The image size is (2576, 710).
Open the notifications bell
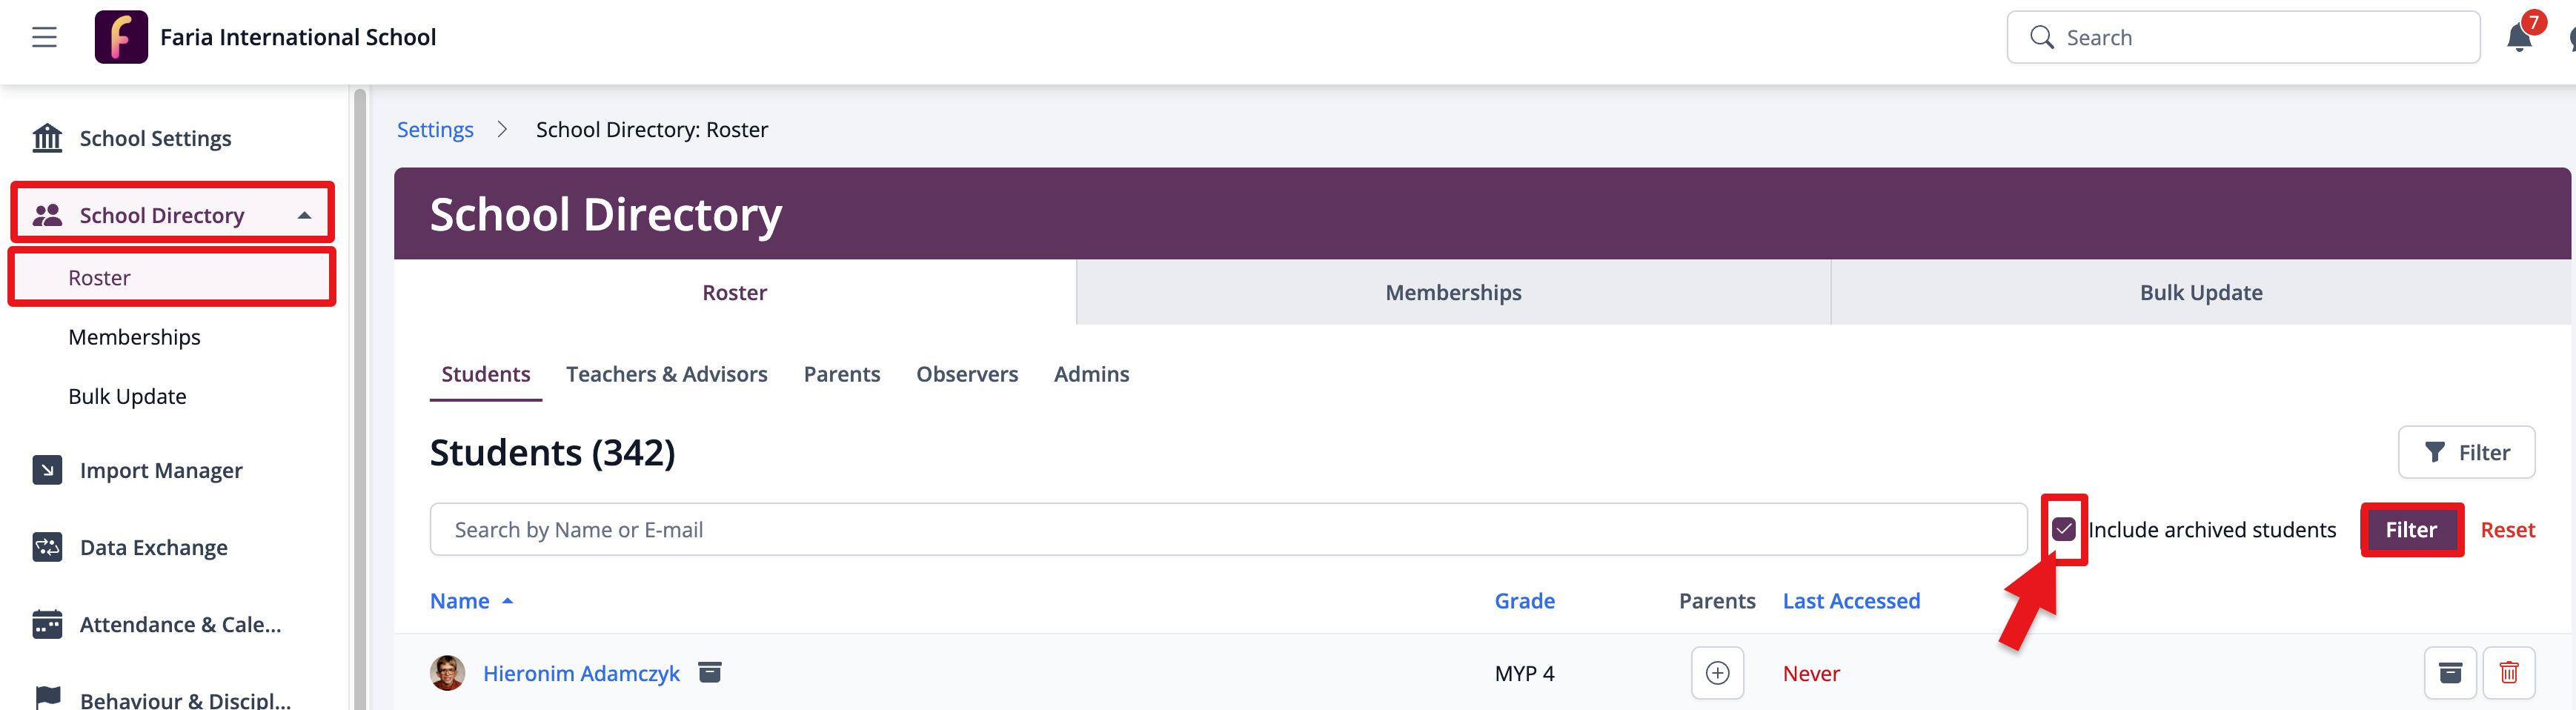coord(2518,38)
